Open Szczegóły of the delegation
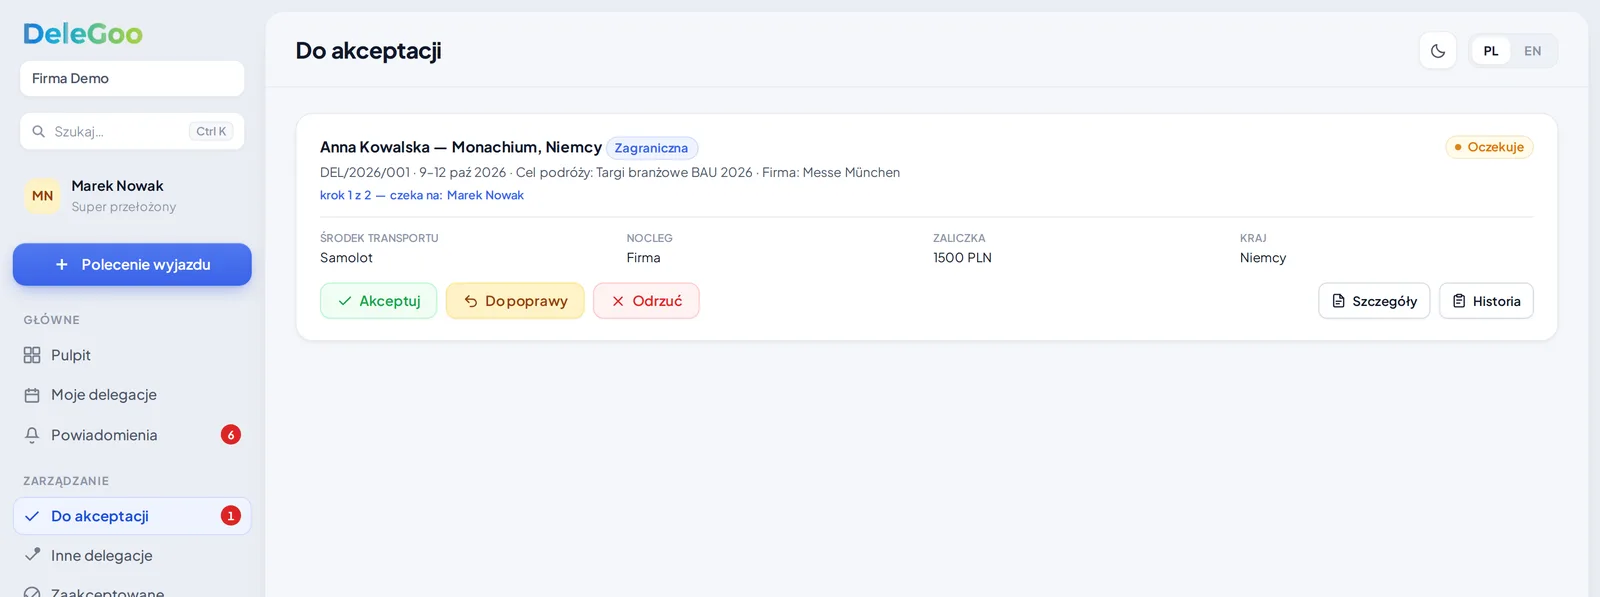This screenshot has height=597, width=1600. click(x=1374, y=301)
